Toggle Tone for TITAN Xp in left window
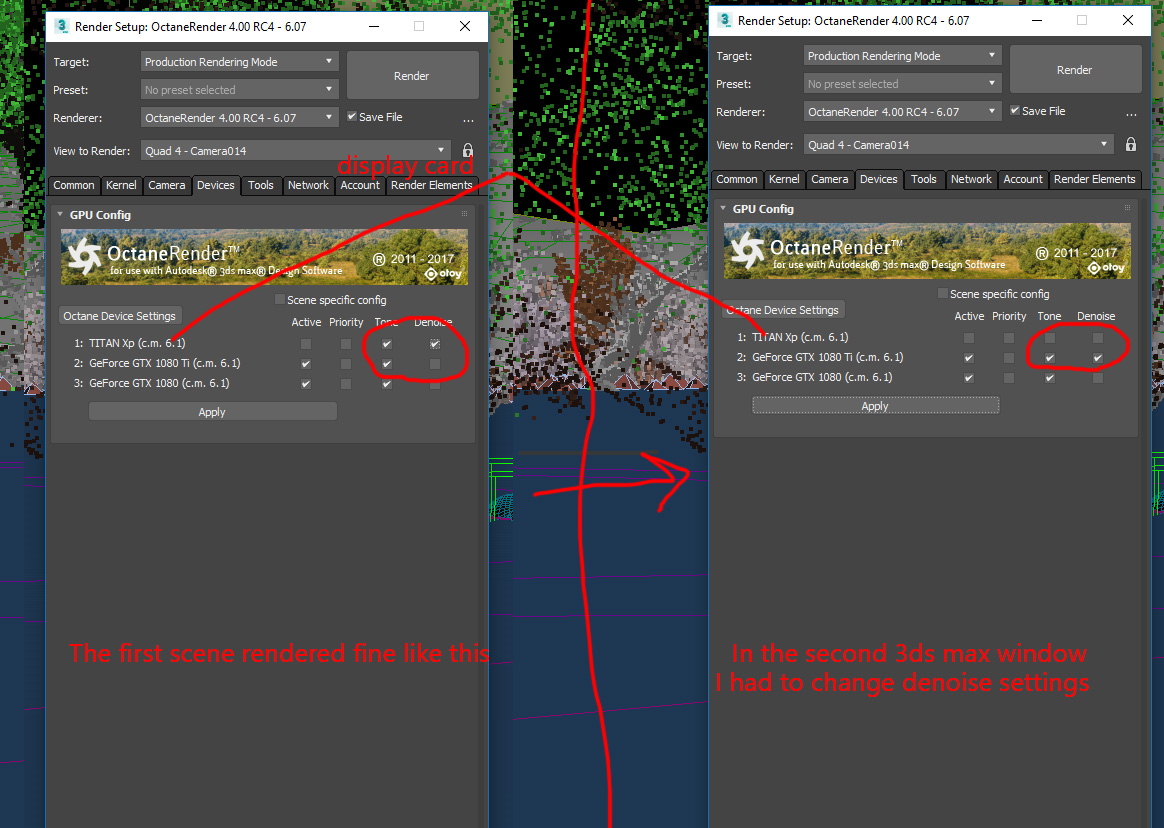The image size is (1164, 828). [x=387, y=344]
